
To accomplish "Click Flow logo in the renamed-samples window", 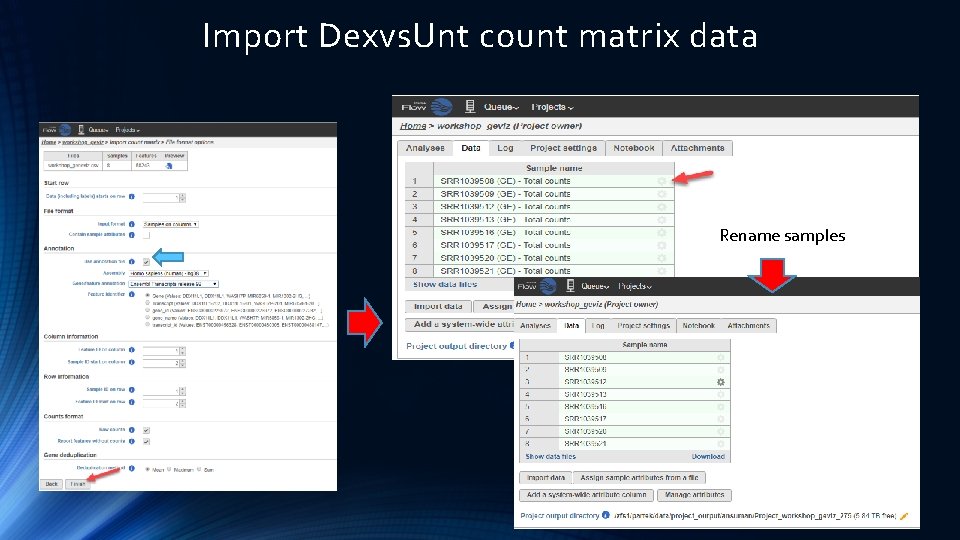I will 536,286.
